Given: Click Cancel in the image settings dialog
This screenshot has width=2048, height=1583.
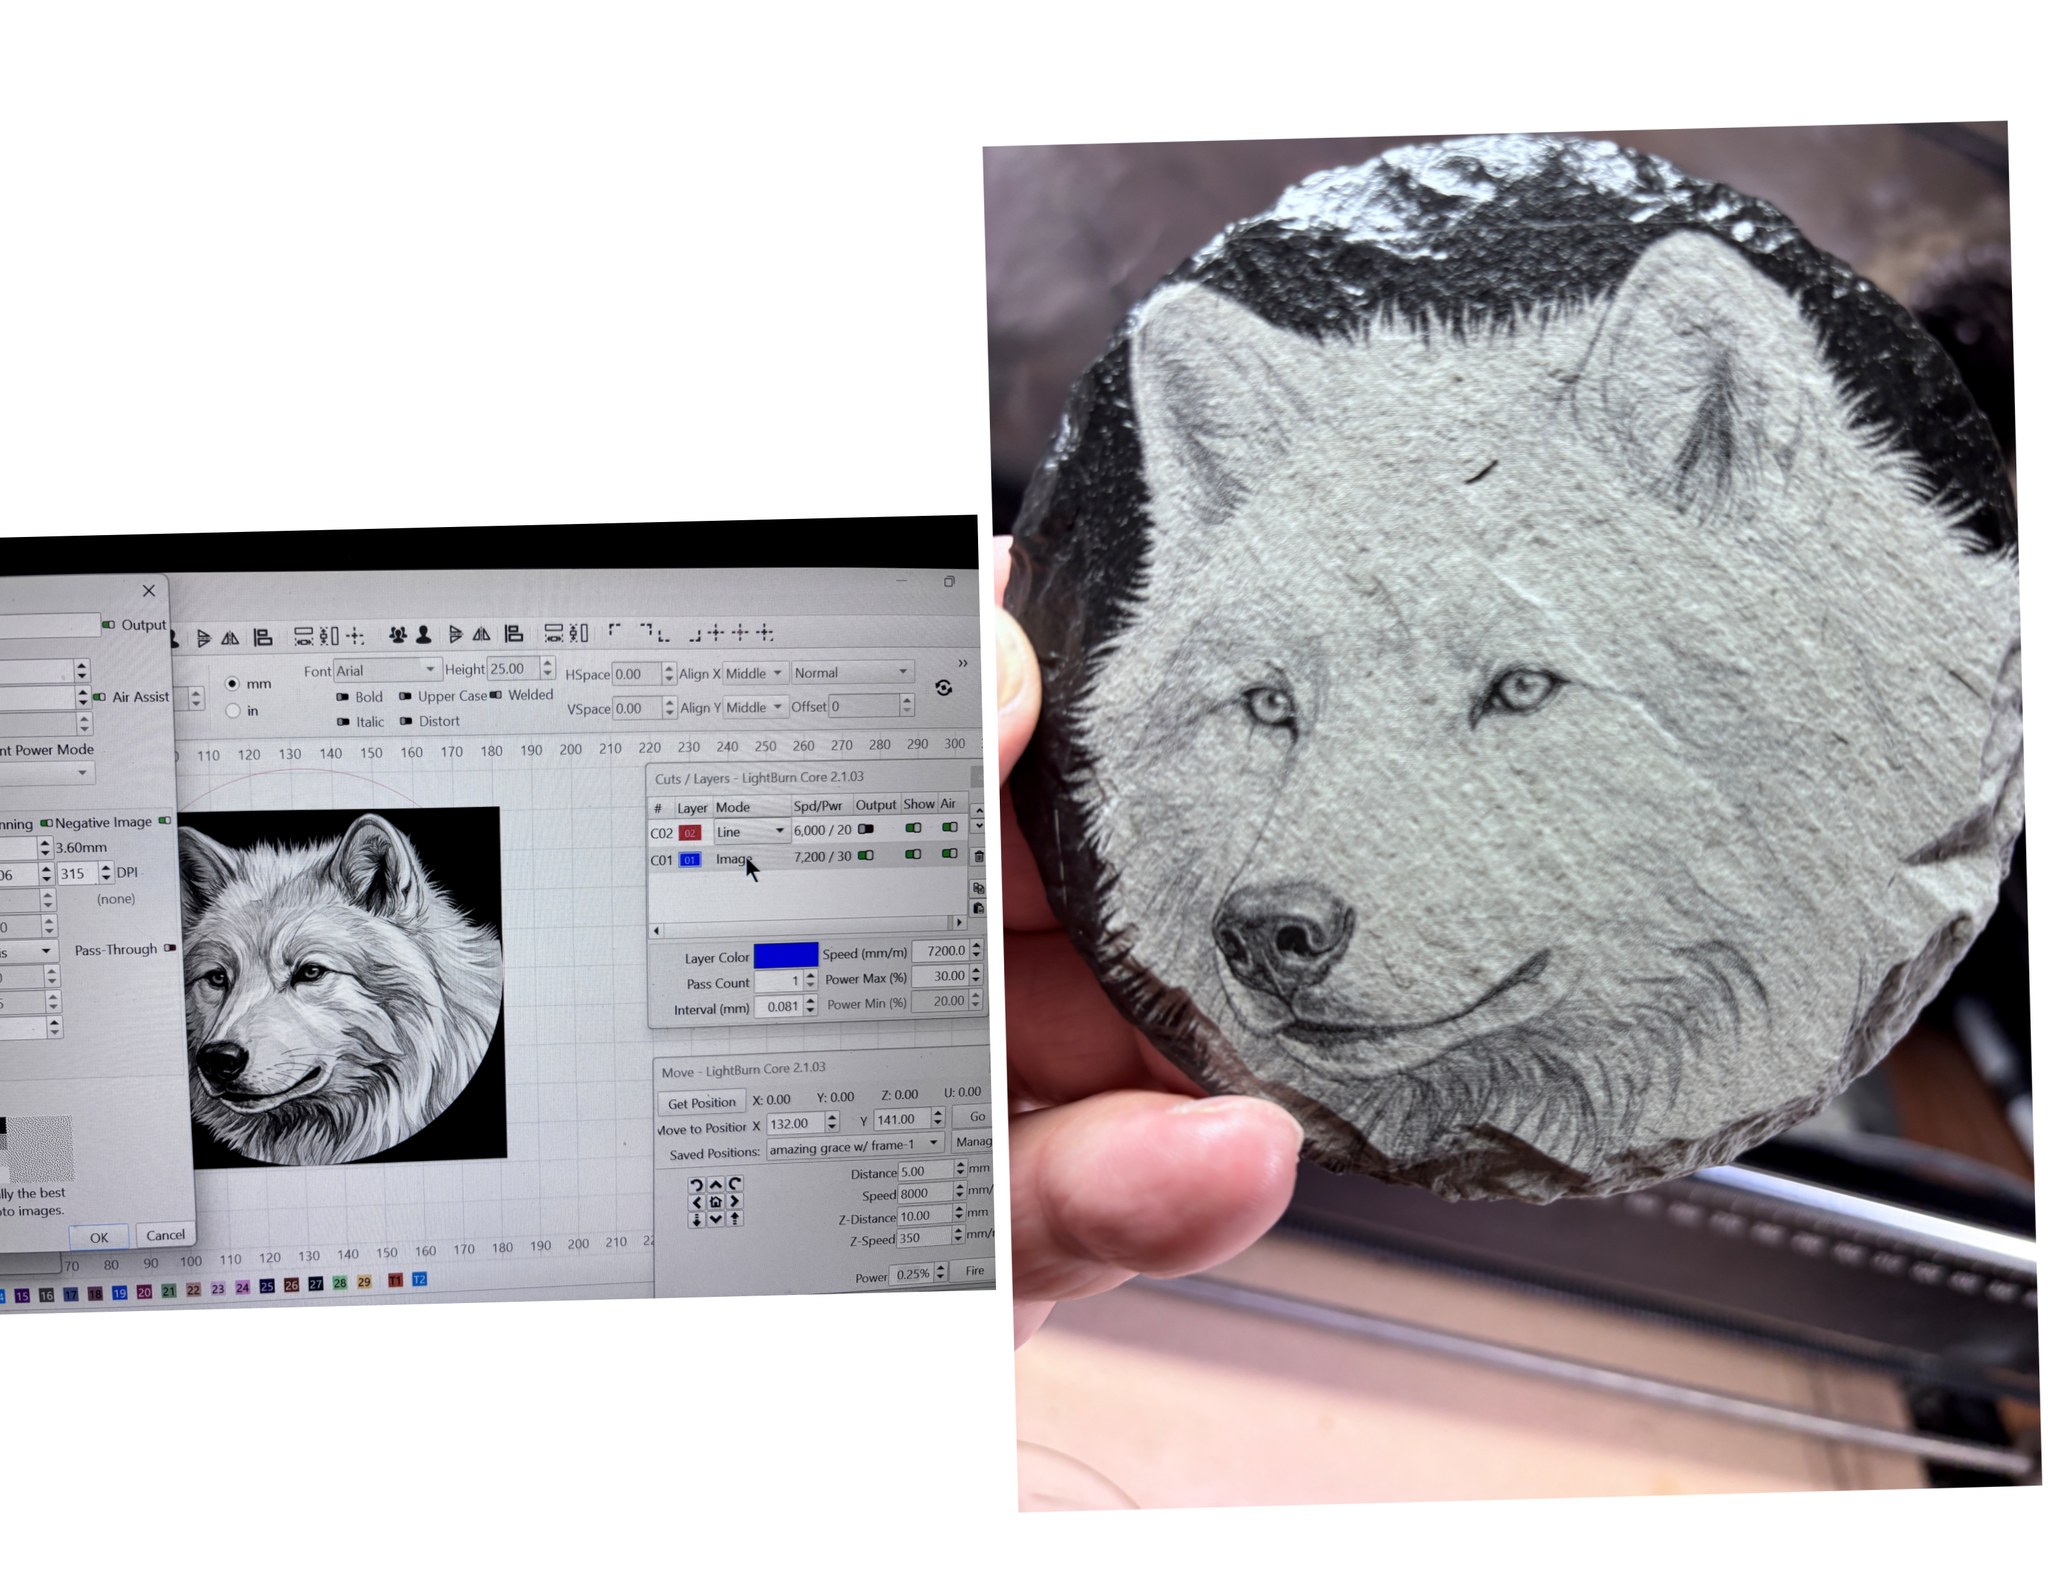Looking at the screenshot, I should click(165, 1235).
